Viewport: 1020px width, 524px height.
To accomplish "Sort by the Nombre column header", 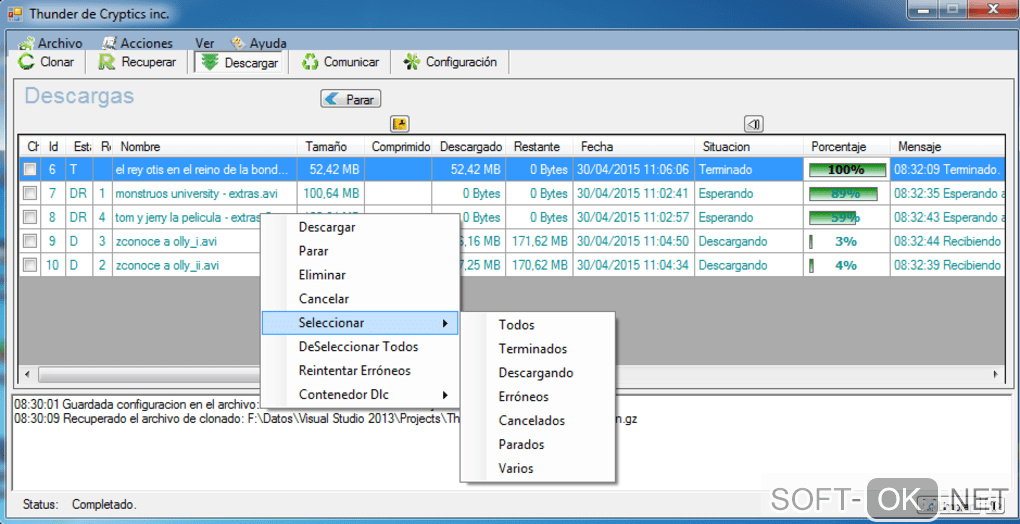I will [205, 147].
